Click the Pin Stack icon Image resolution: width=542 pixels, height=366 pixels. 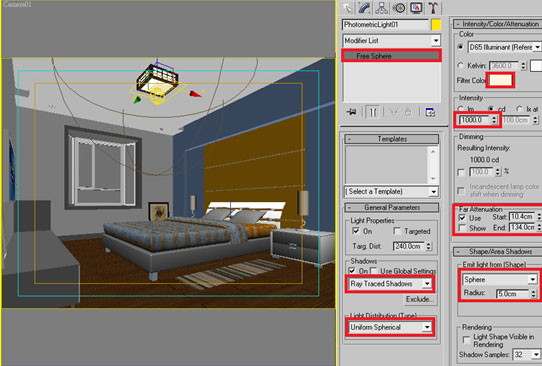[352, 112]
